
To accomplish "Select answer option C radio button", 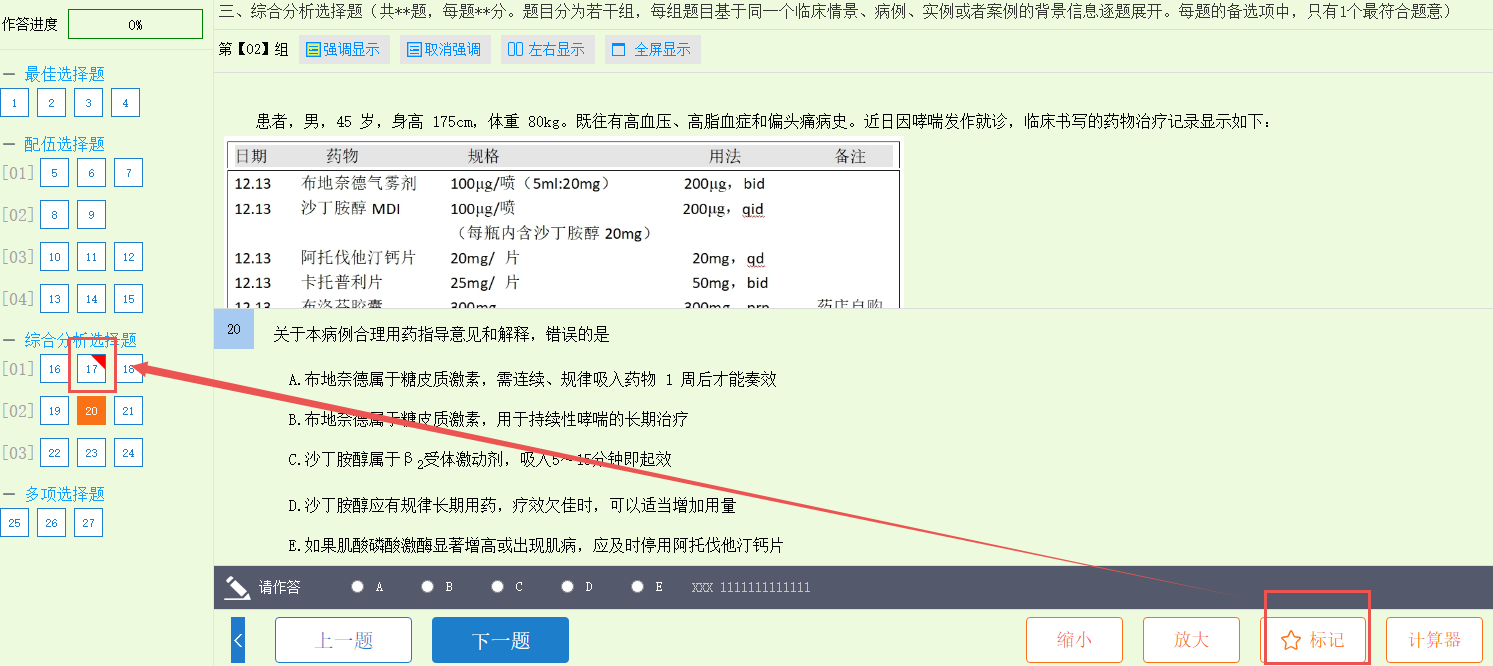I will coord(498,587).
